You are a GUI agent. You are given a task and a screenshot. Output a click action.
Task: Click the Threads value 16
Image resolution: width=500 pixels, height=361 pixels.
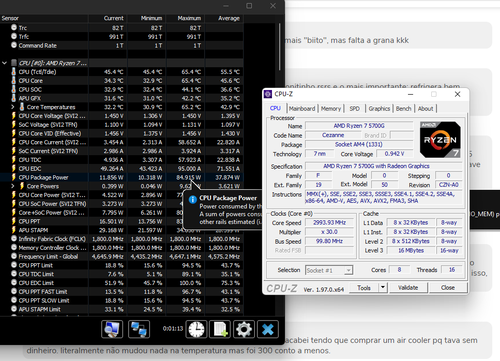pyautogui.click(x=452, y=270)
